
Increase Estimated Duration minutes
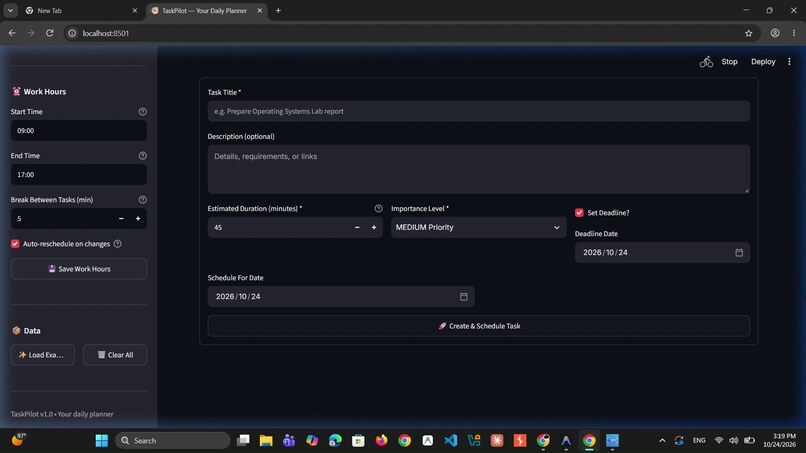tap(374, 227)
